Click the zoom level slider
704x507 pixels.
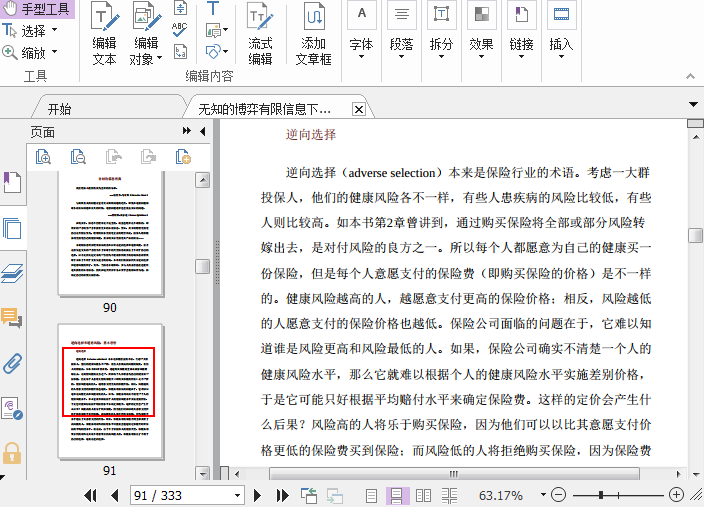pyautogui.click(x=601, y=495)
